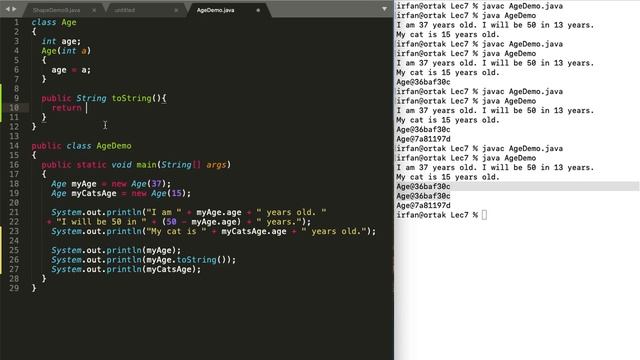Click the unsaved dot on AgeDemo.java tab
640x360 pixels.
point(258,10)
